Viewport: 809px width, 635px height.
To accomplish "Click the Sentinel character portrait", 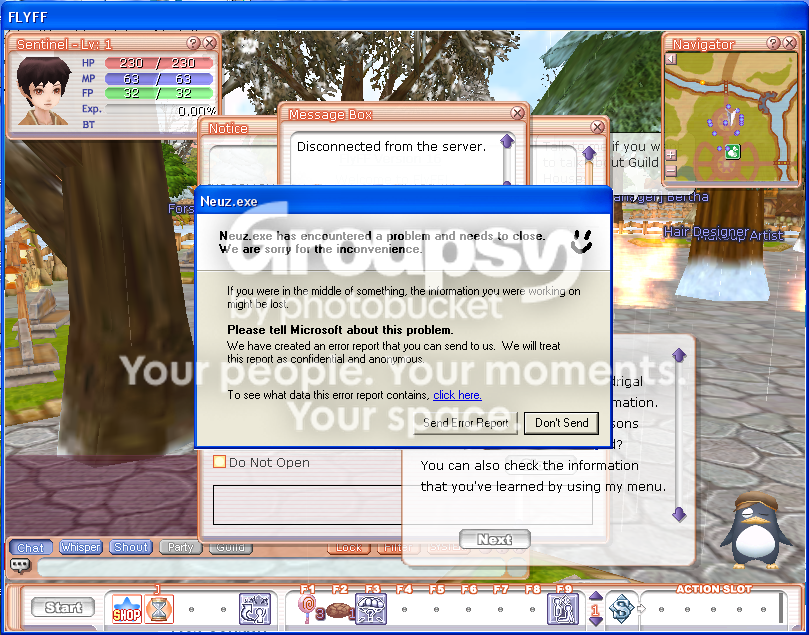I will (x=43, y=91).
